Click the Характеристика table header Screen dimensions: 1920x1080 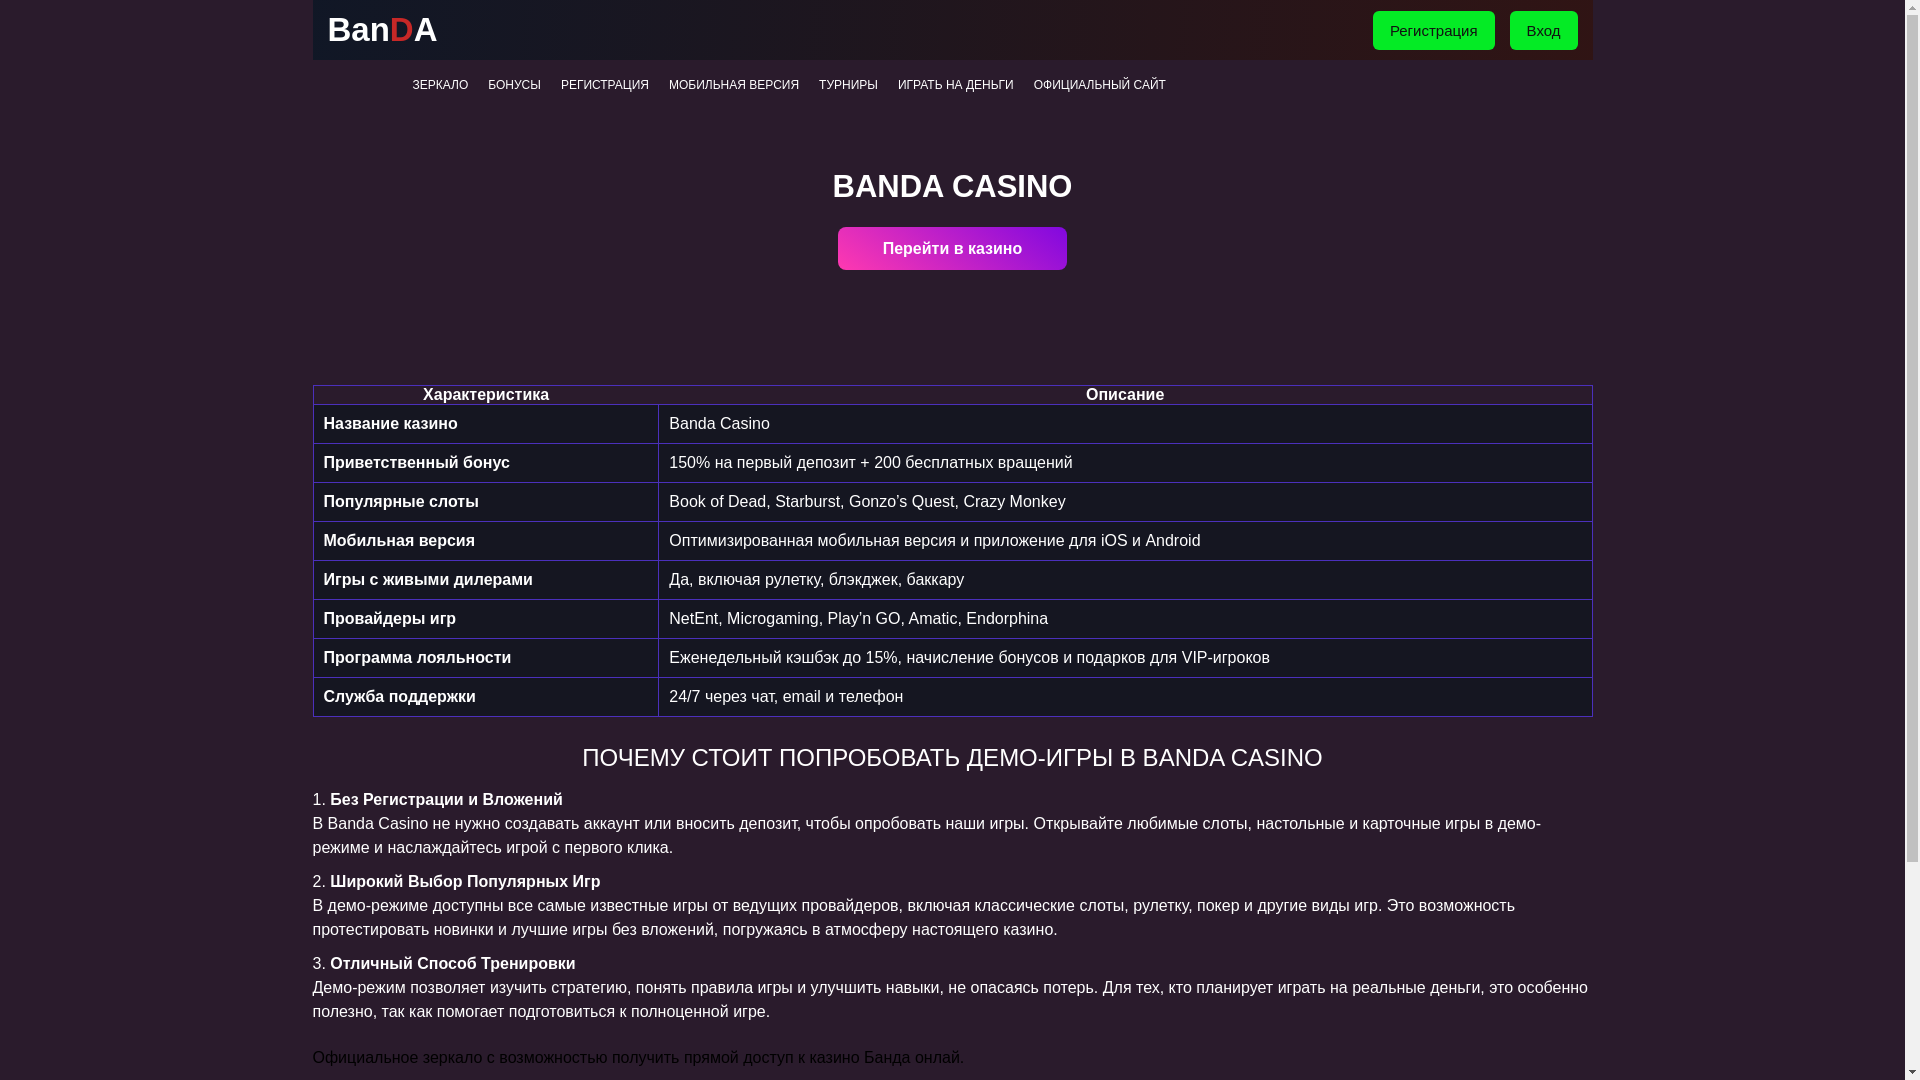pyautogui.click(x=486, y=395)
